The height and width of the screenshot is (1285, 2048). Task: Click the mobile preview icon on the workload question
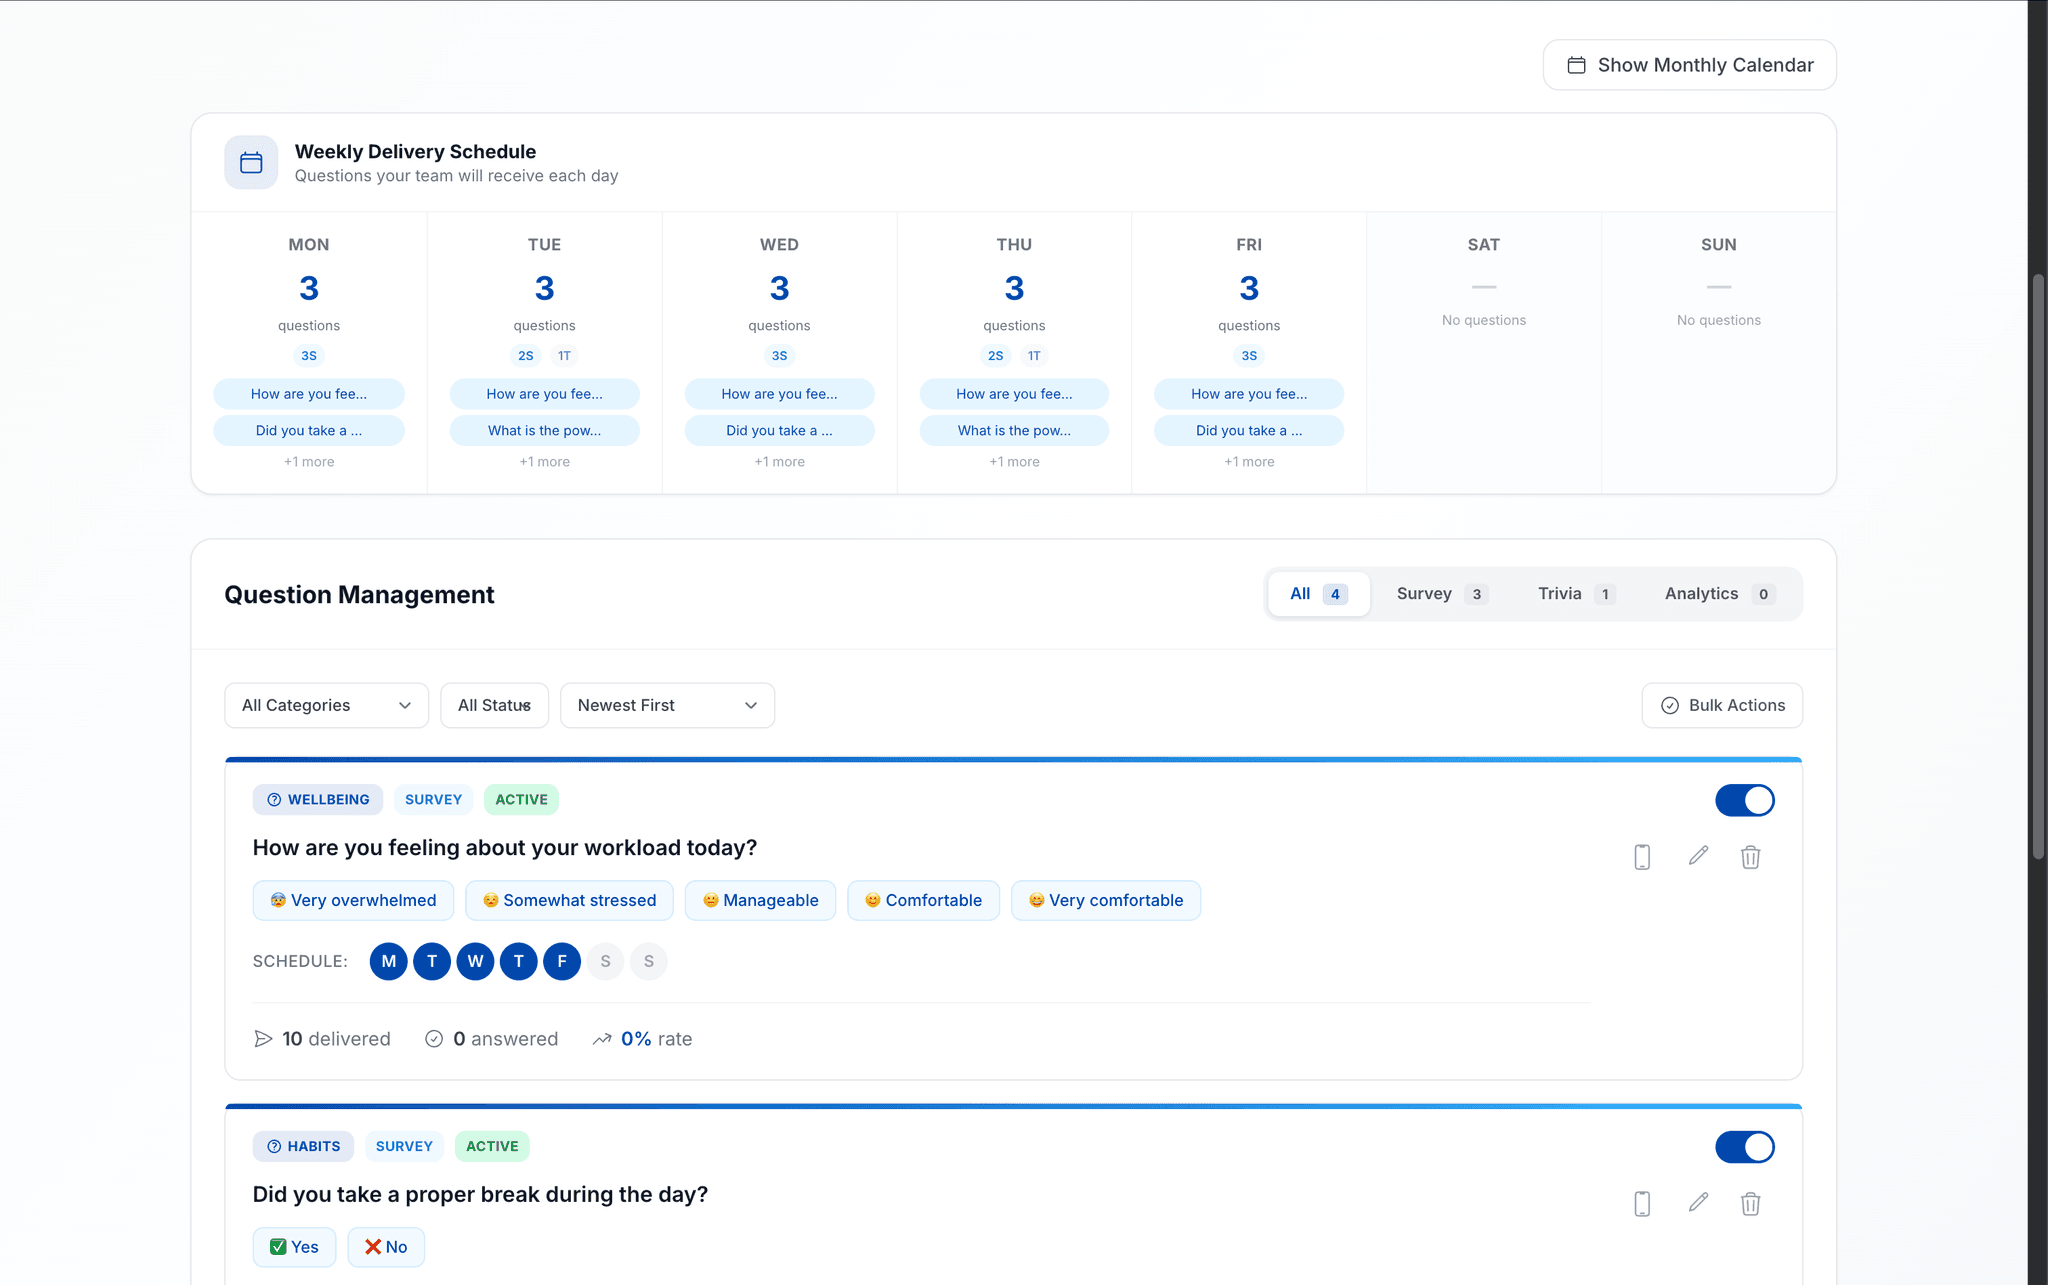point(1642,857)
